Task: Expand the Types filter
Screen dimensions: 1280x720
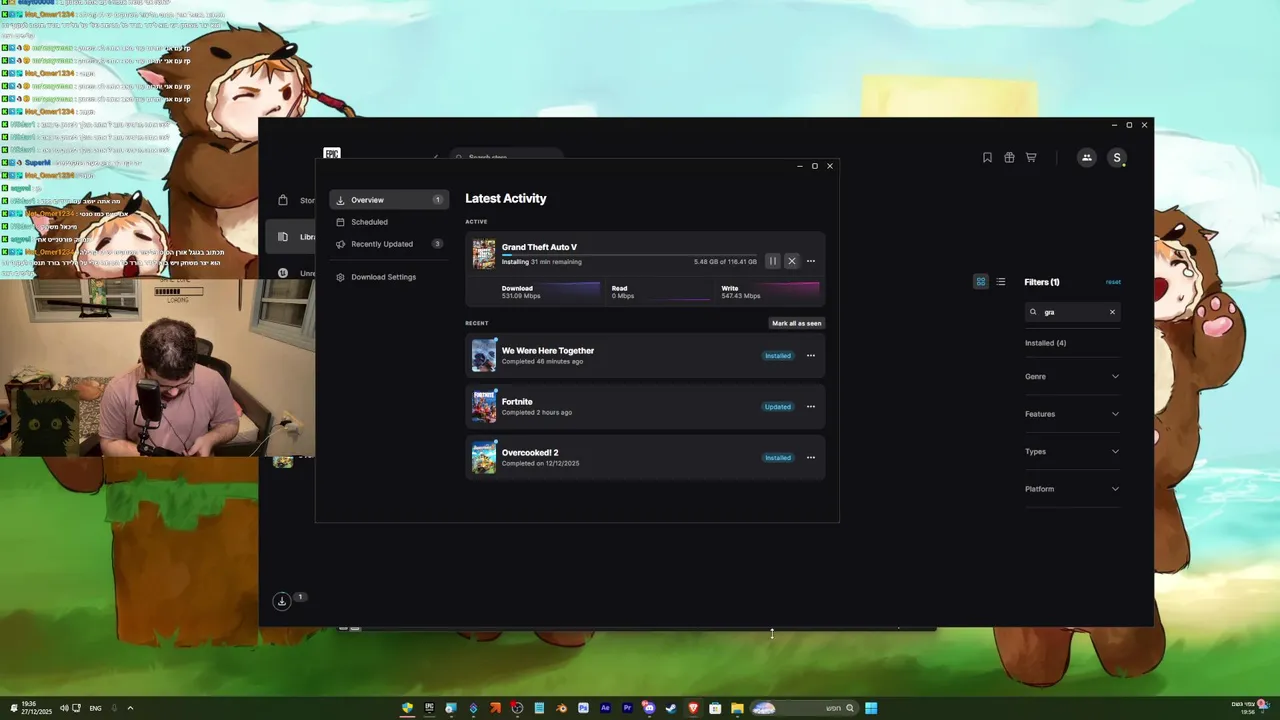Action: (x=1072, y=451)
